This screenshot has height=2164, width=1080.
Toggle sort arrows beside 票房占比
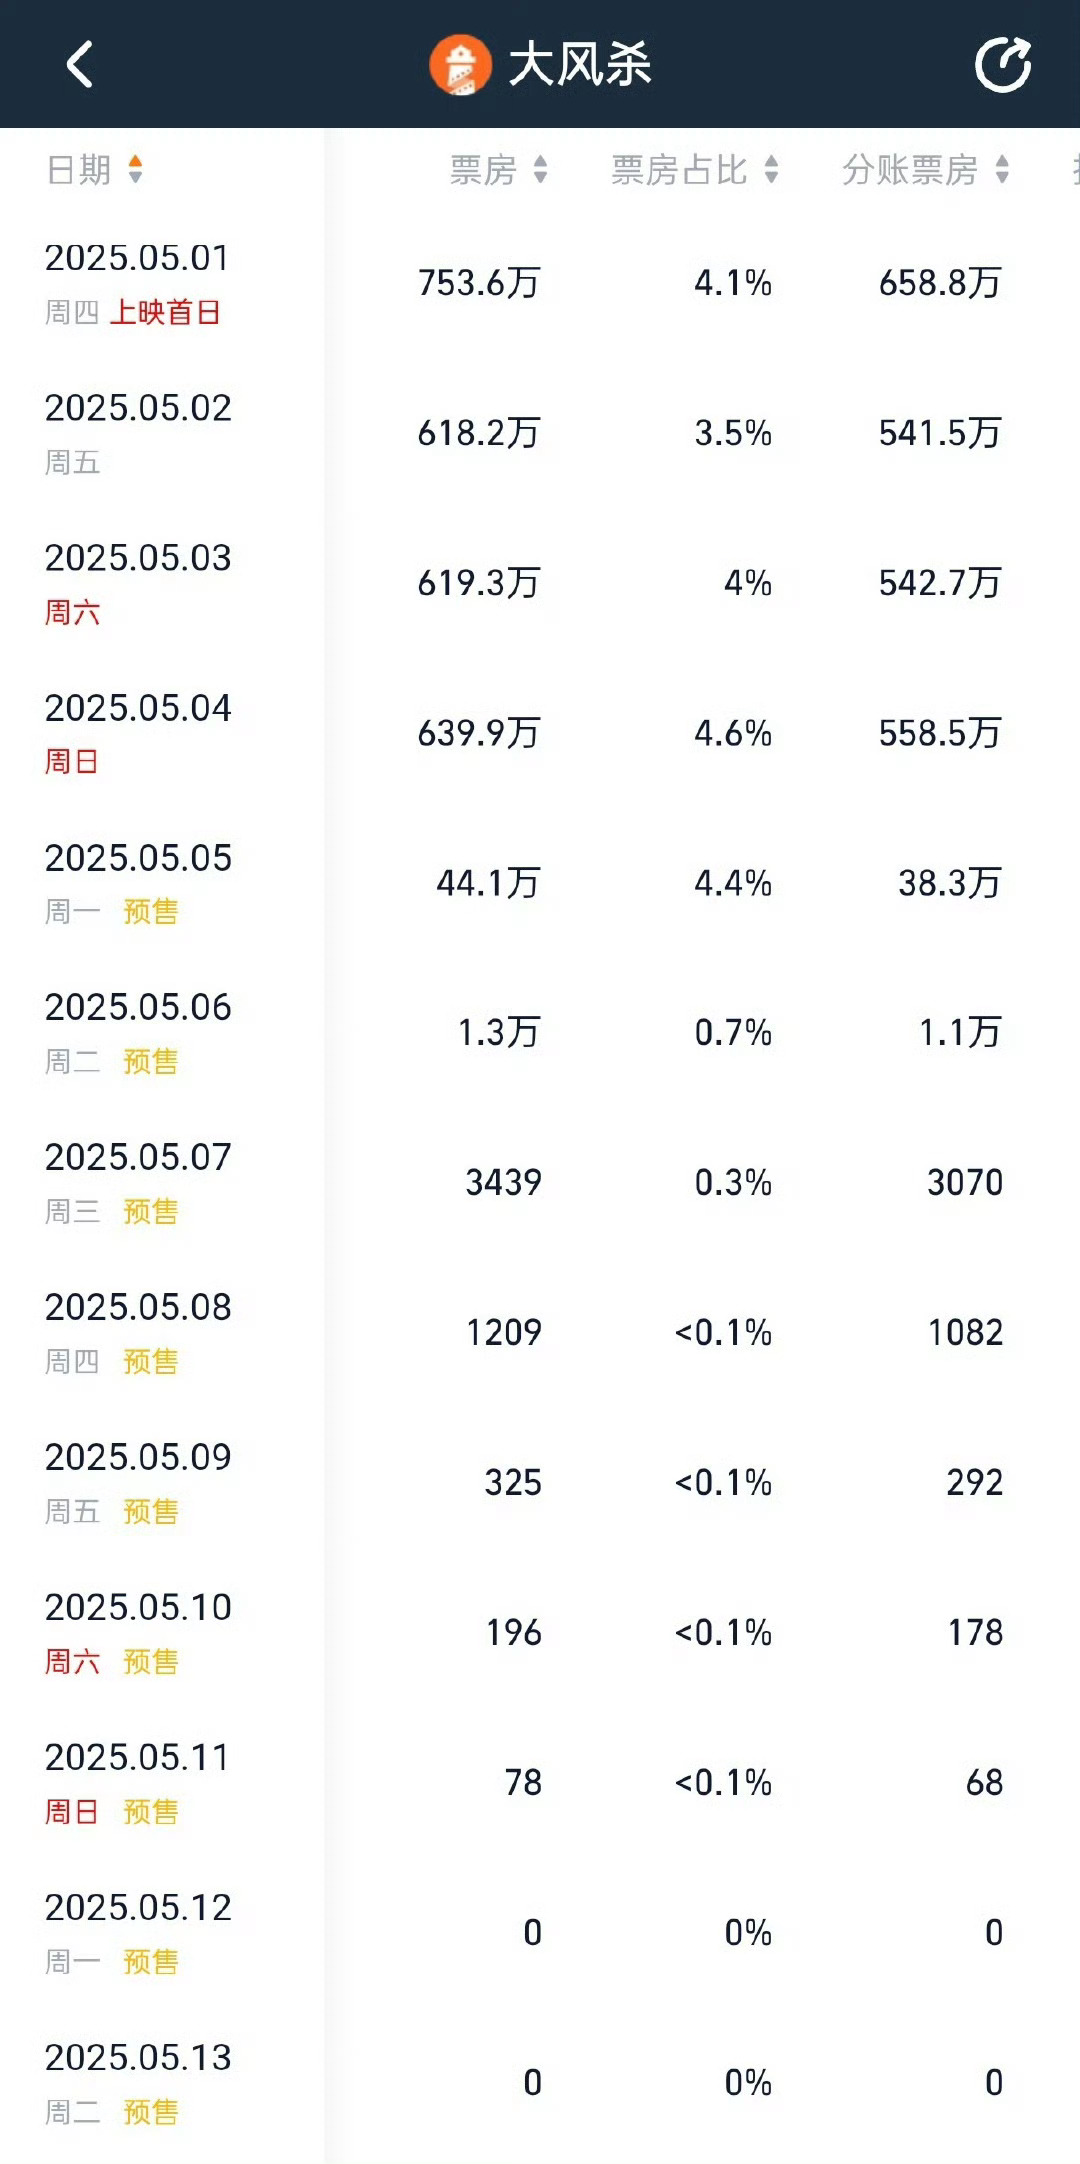tap(771, 170)
